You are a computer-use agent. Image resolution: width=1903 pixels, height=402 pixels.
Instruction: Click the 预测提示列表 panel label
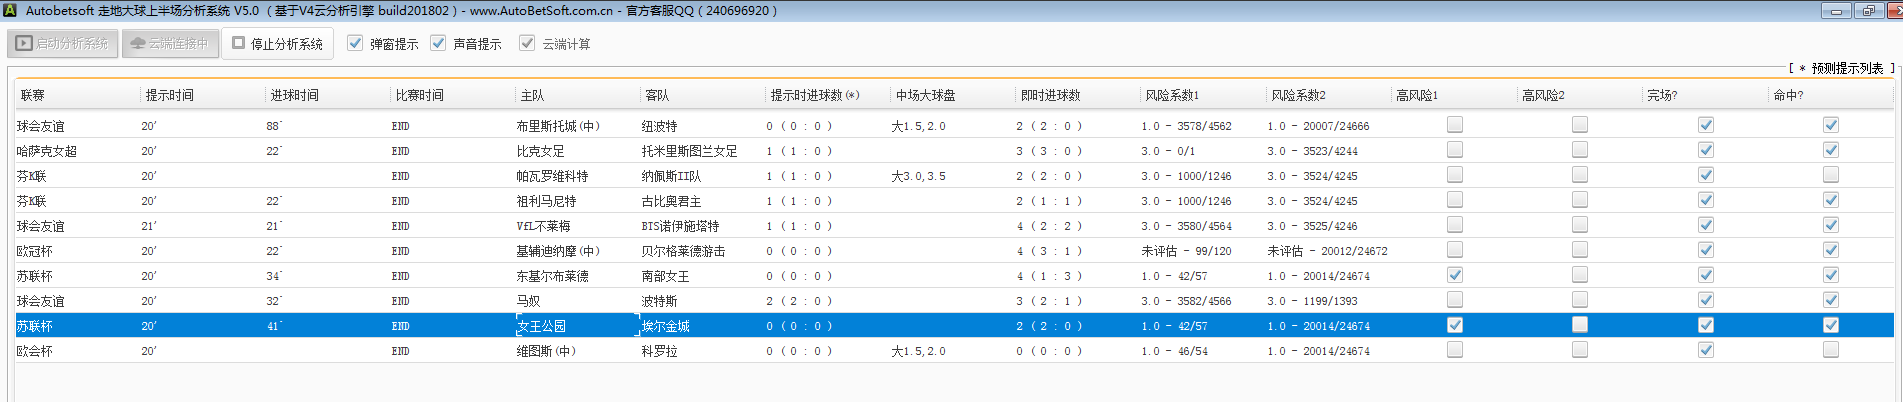tap(1846, 68)
